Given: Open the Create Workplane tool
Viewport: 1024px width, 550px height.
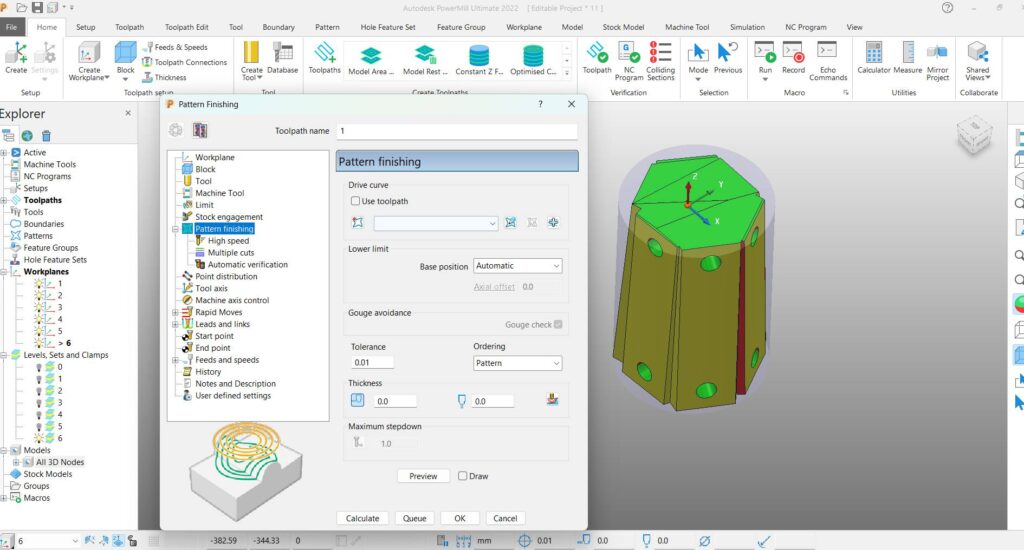Looking at the screenshot, I should [89, 61].
